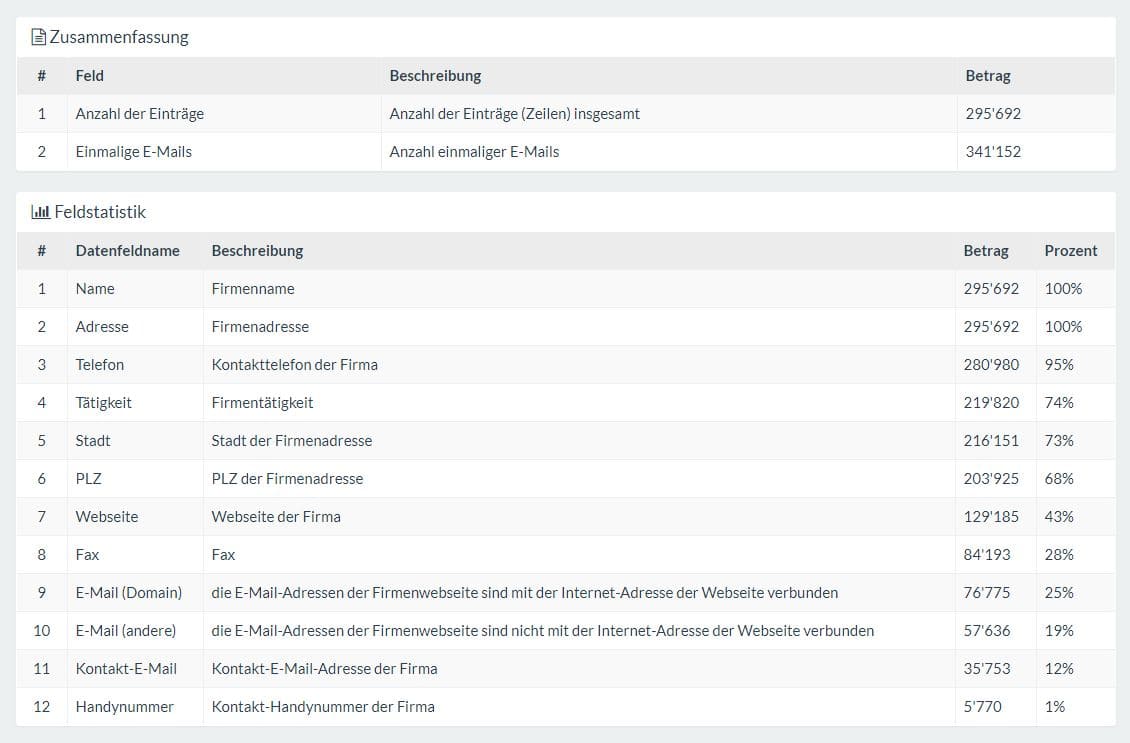This screenshot has height=743, width=1130.
Task: Click the Telefon field name cell
Action: point(99,365)
